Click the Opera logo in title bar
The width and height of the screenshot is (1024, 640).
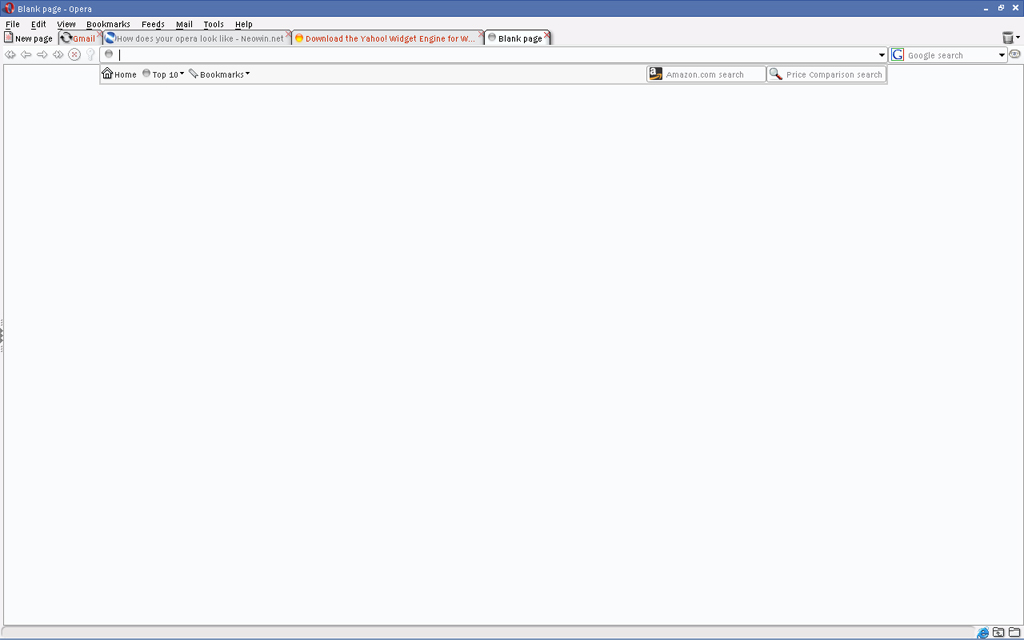9,8
